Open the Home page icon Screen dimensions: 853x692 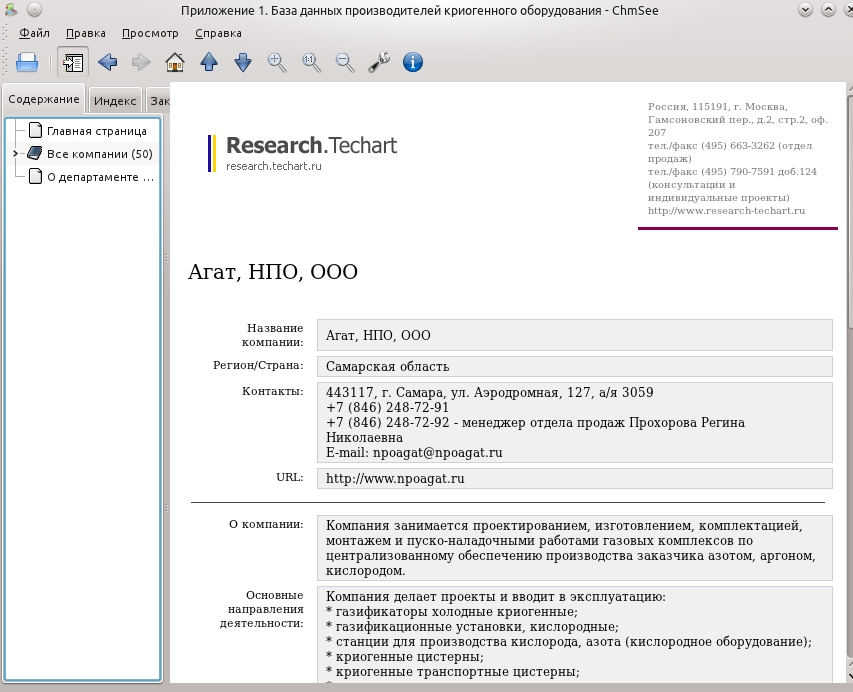[x=175, y=63]
